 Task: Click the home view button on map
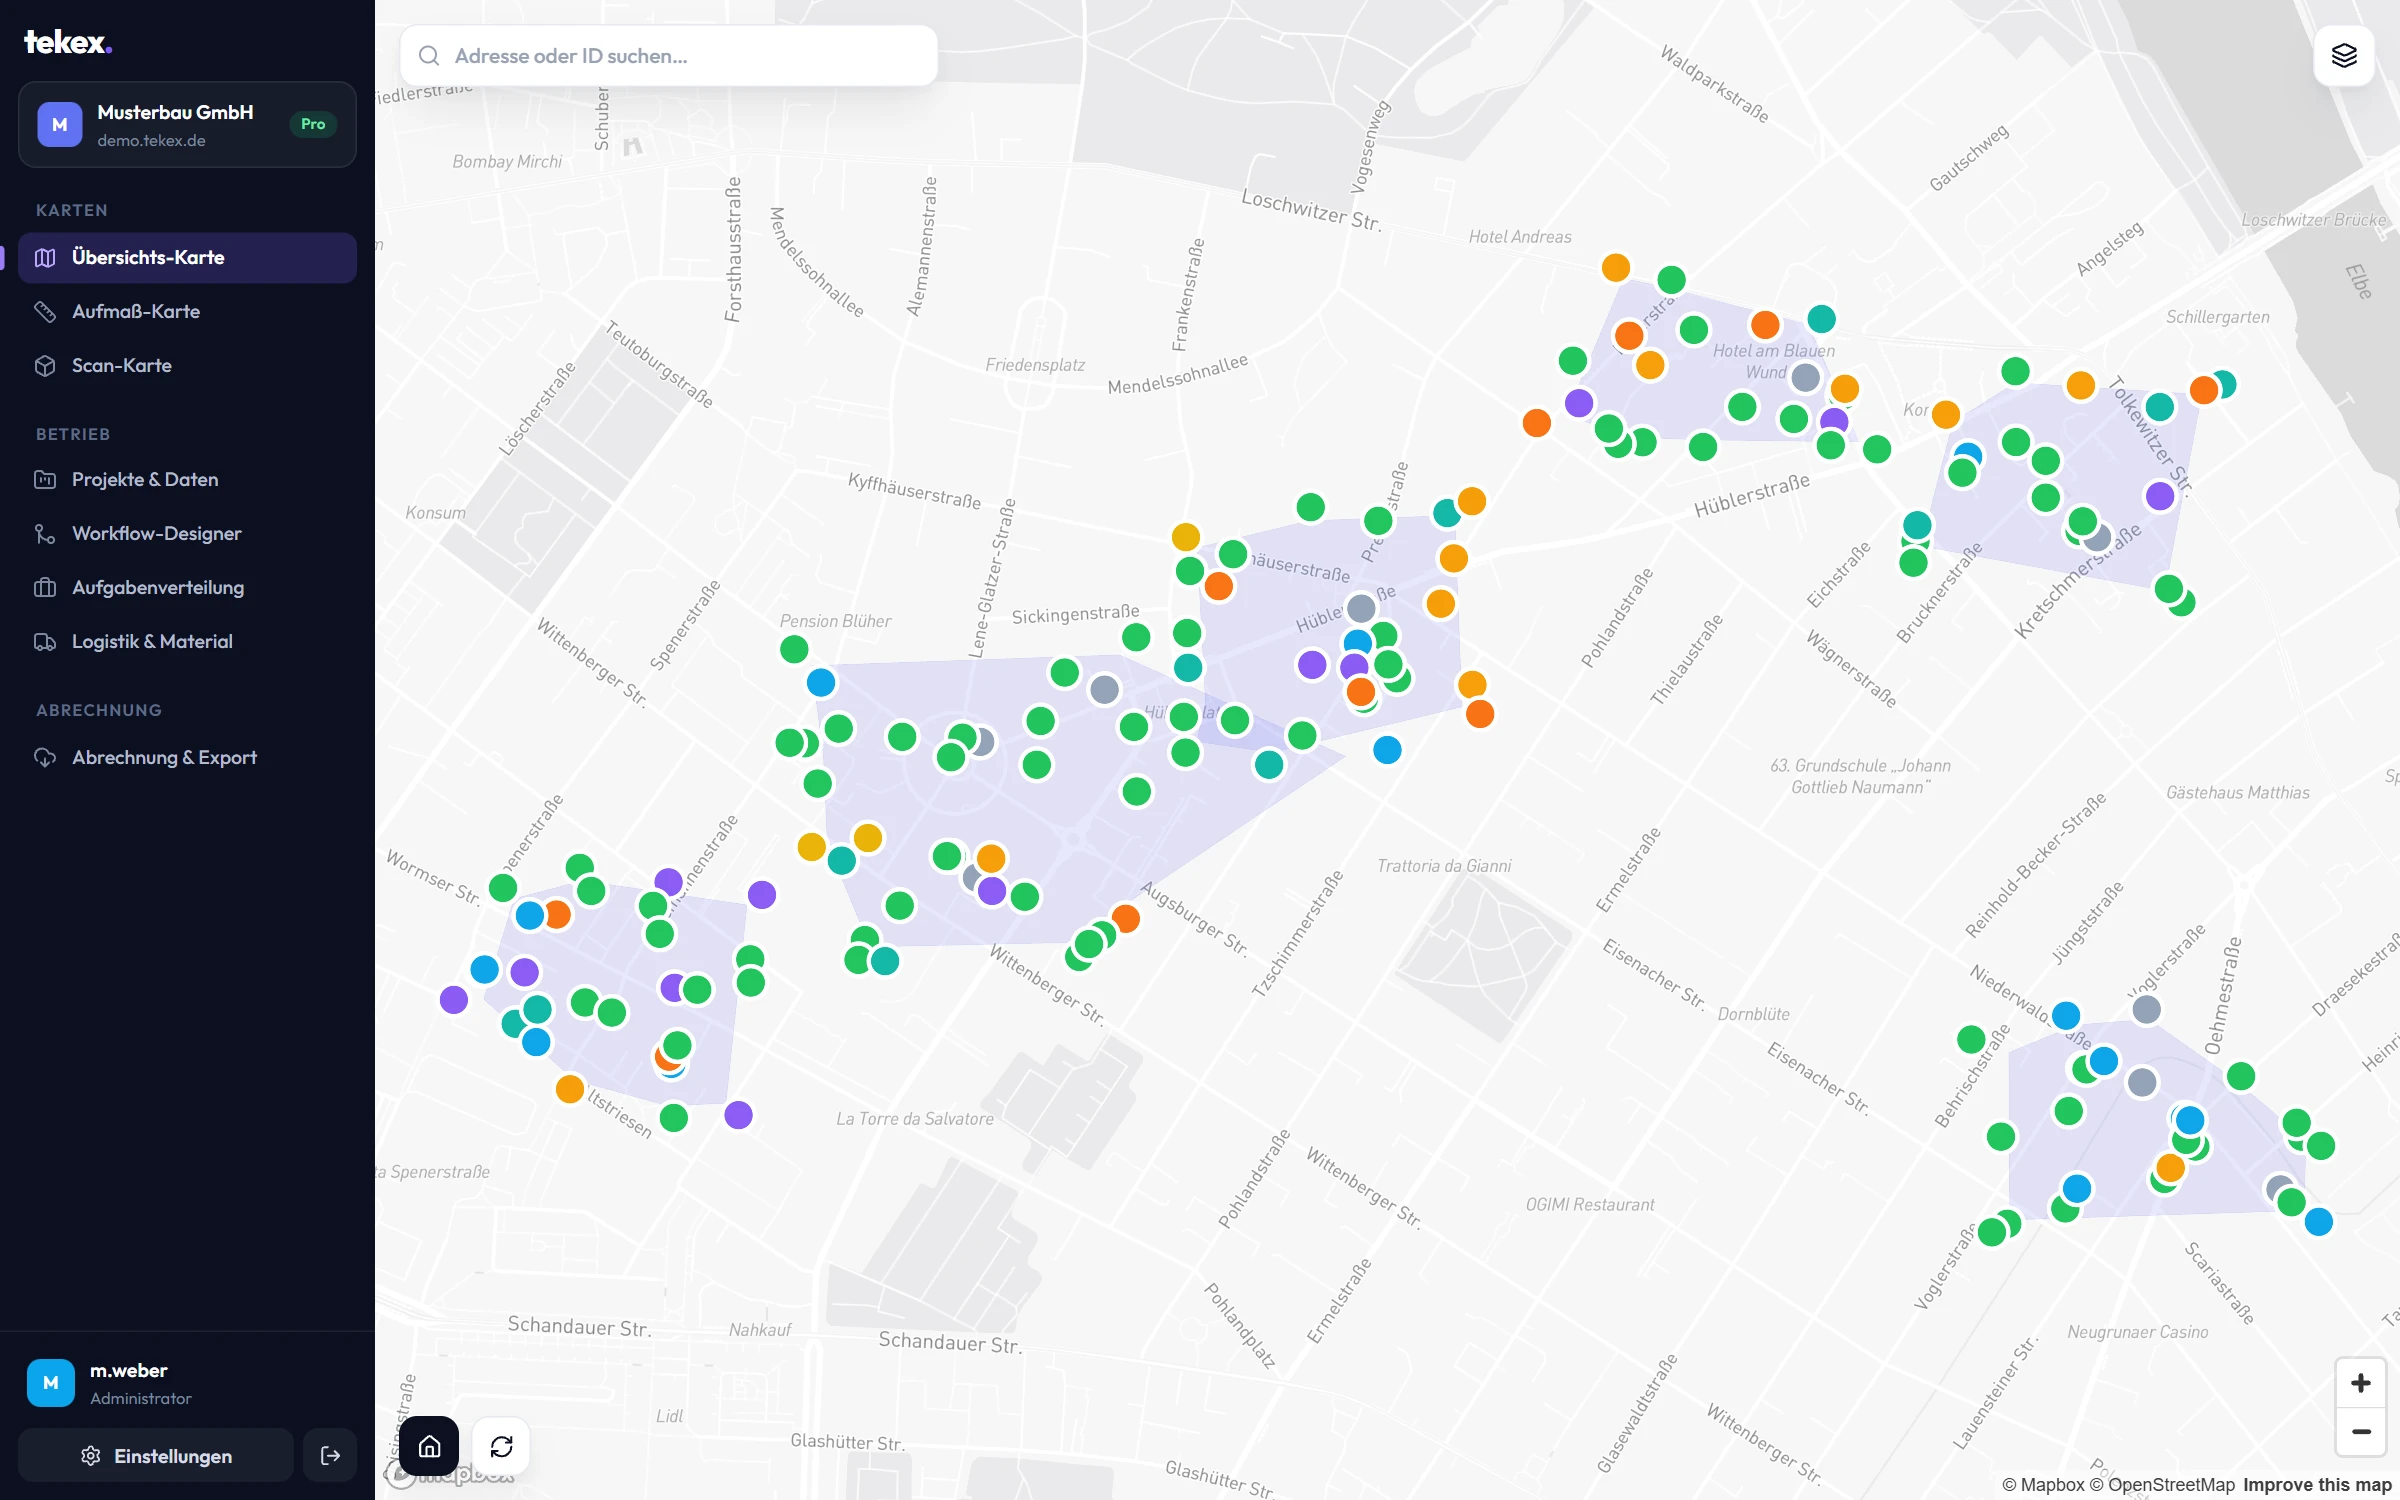click(429, 1446)
